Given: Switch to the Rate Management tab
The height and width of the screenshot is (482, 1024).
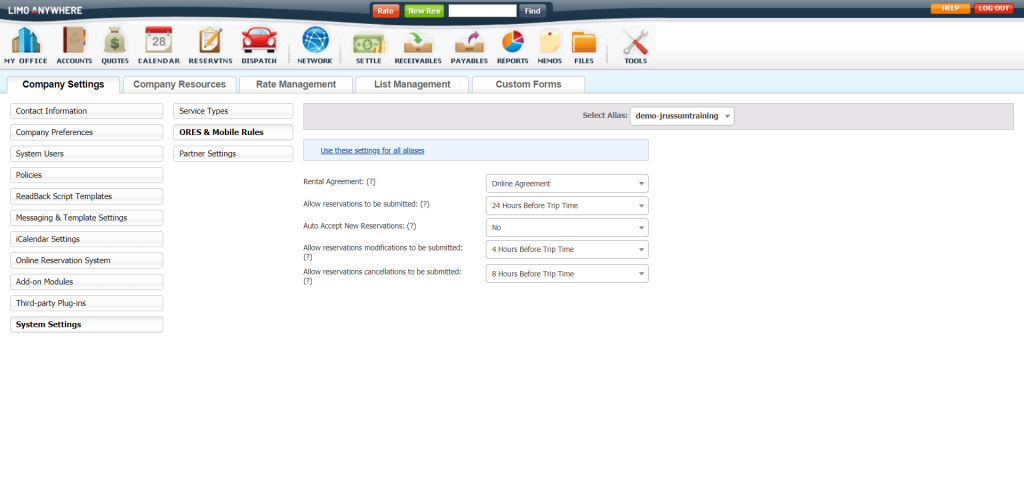Looking at the screenshot, I should pos(296,85).
